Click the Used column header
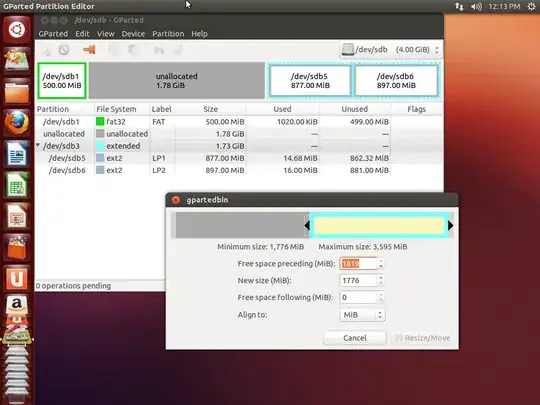The width and height of the screenshot is (540, 405). [x=282, y=109]
